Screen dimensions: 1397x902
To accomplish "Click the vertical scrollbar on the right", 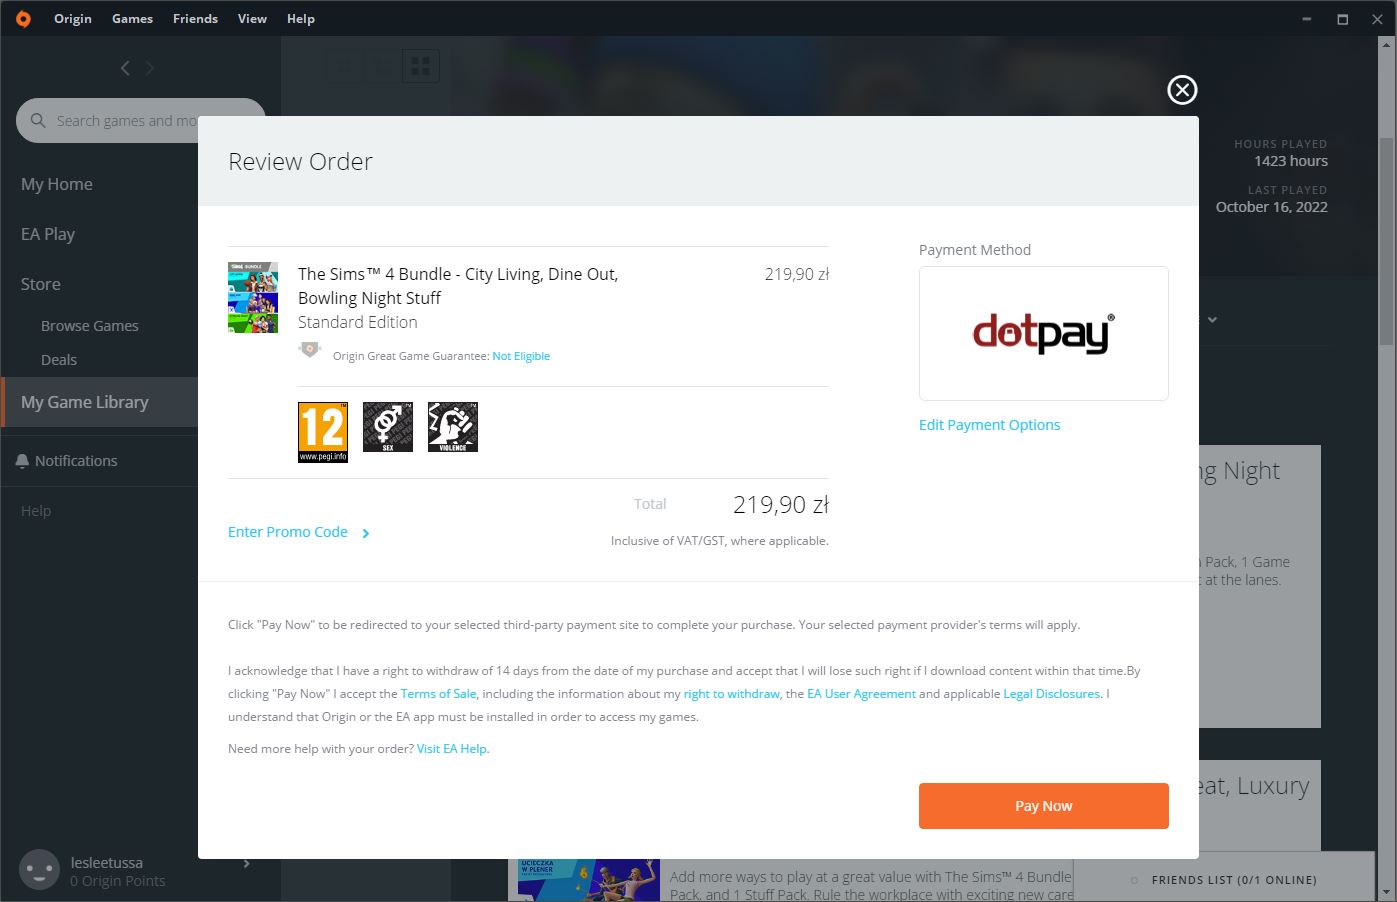I will point(1386,240).
